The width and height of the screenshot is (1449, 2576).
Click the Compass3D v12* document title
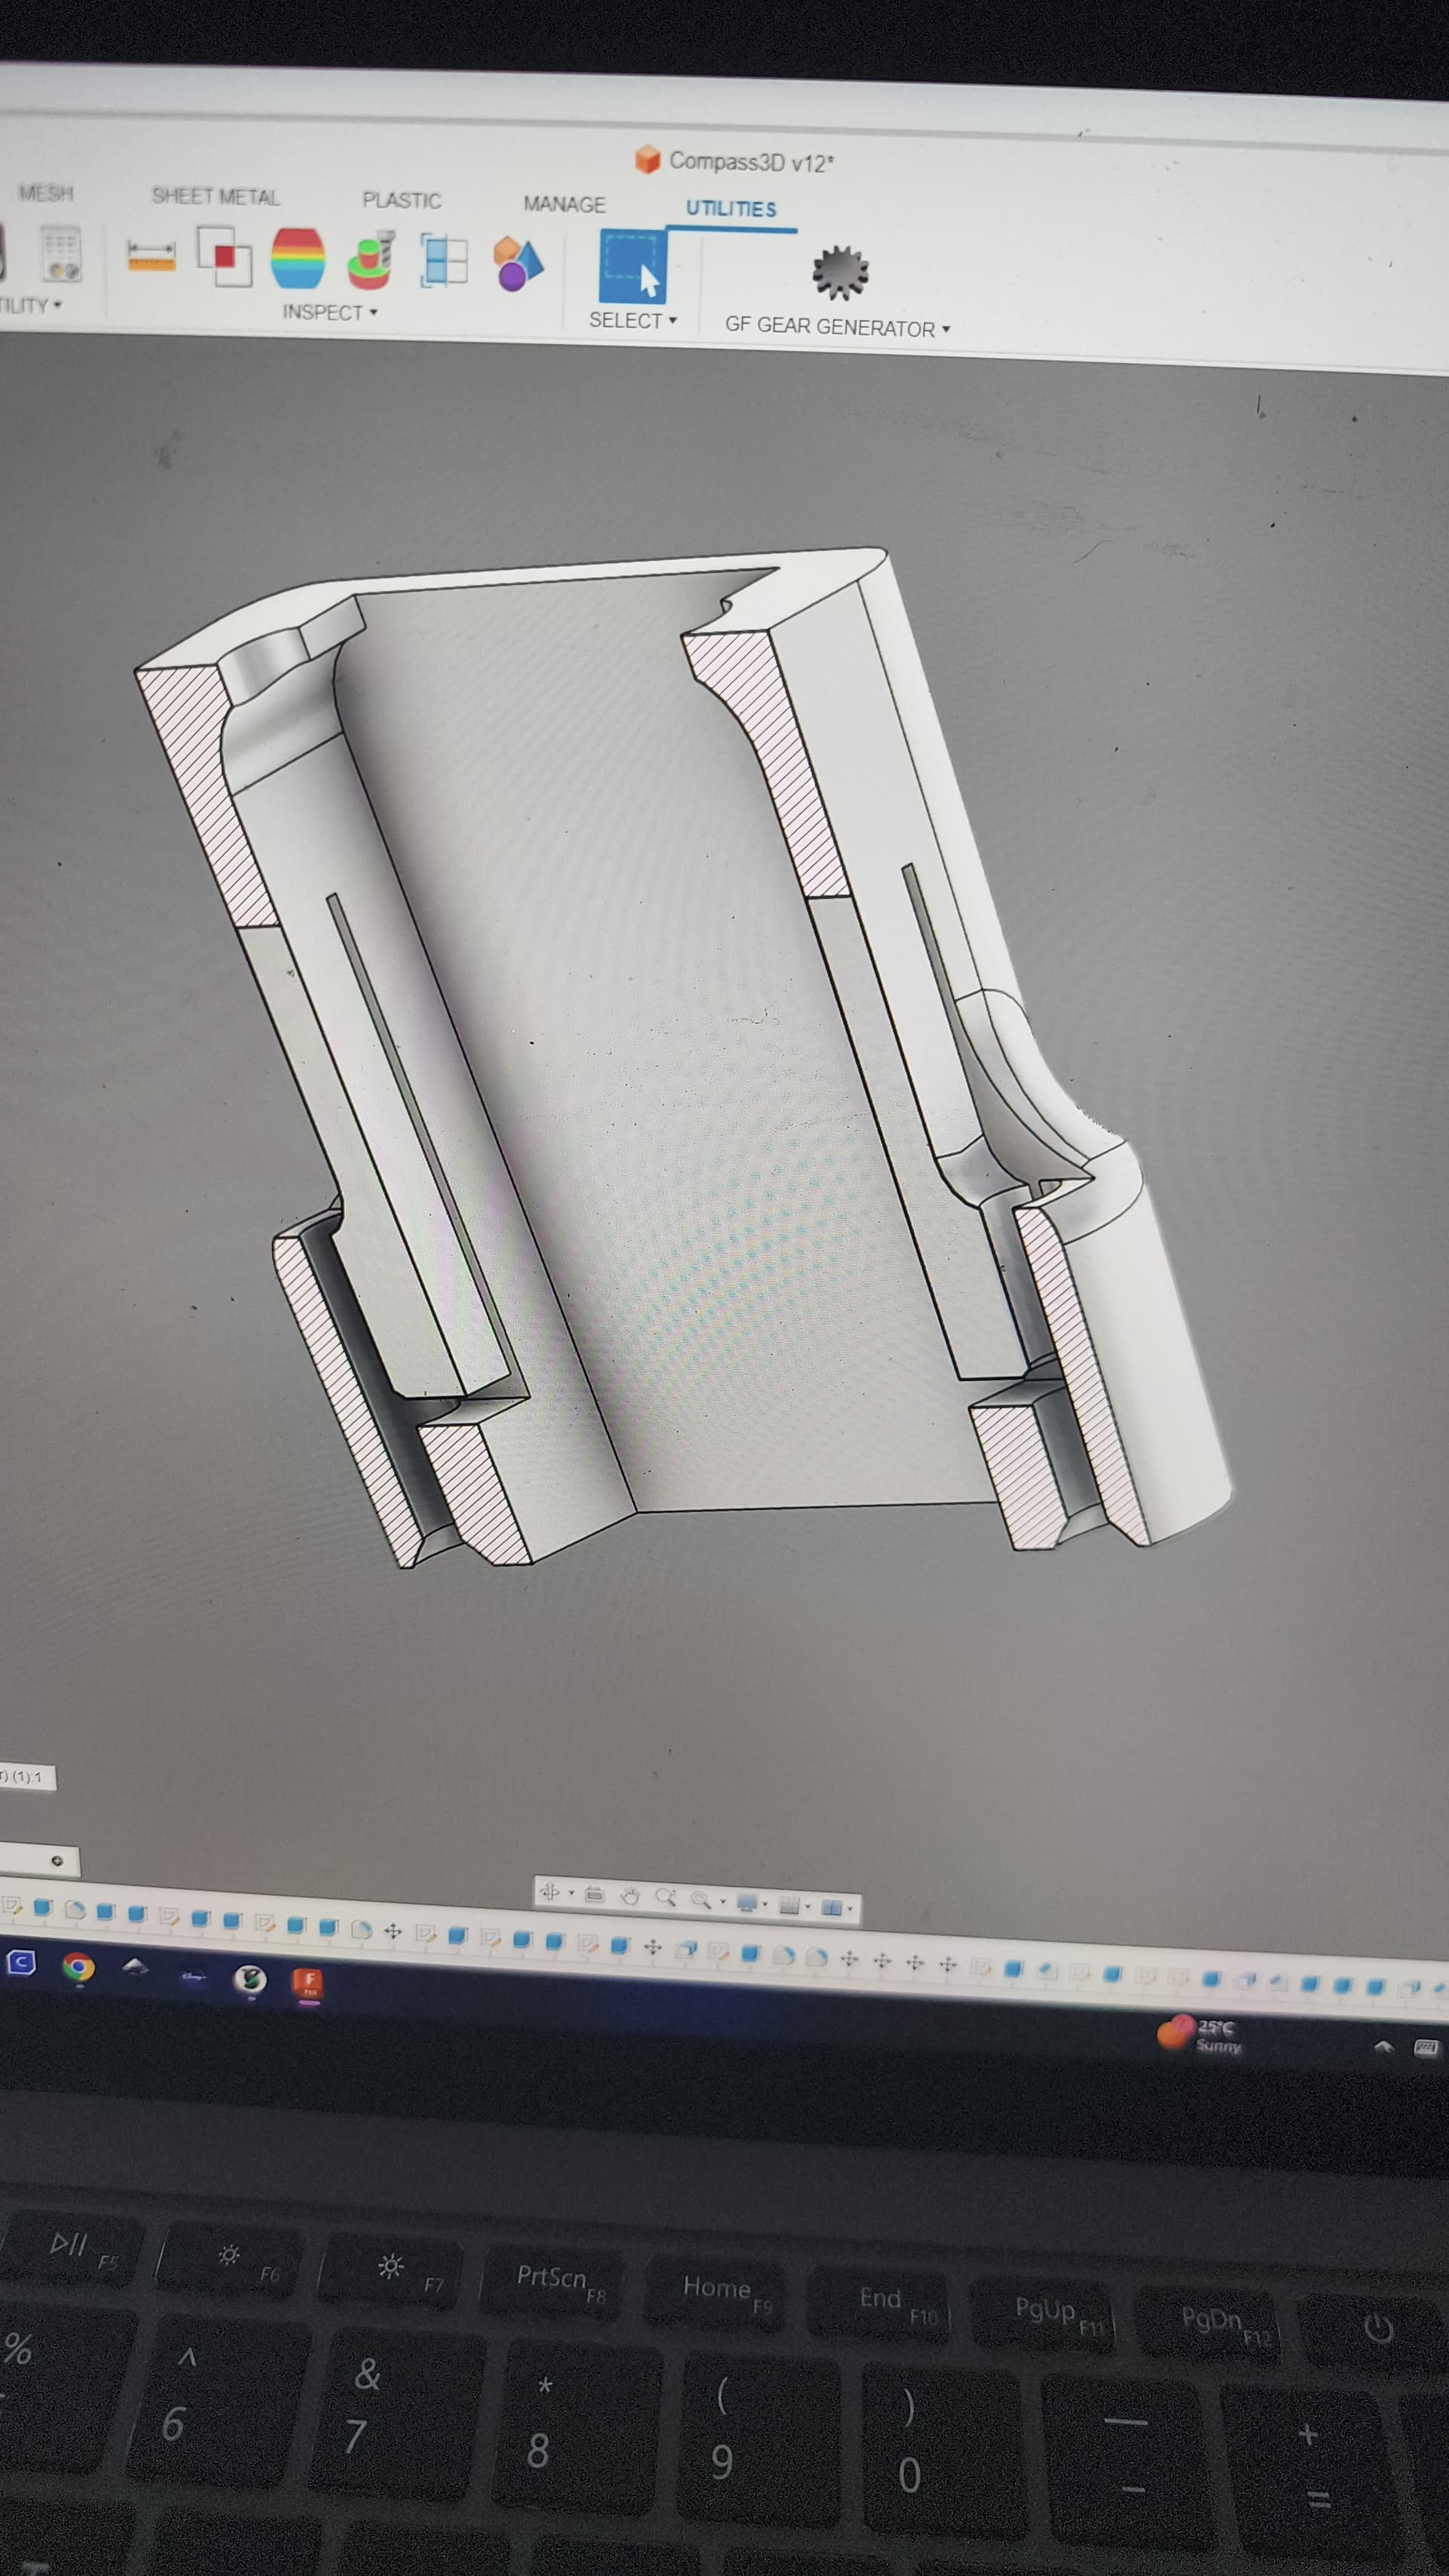pyautogui.click(x=750, y=162)
